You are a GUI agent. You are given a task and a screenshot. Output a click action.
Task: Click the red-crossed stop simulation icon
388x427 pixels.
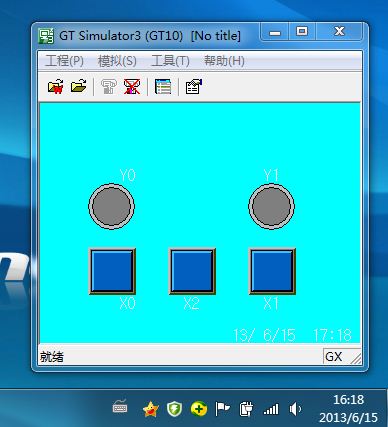132,87
